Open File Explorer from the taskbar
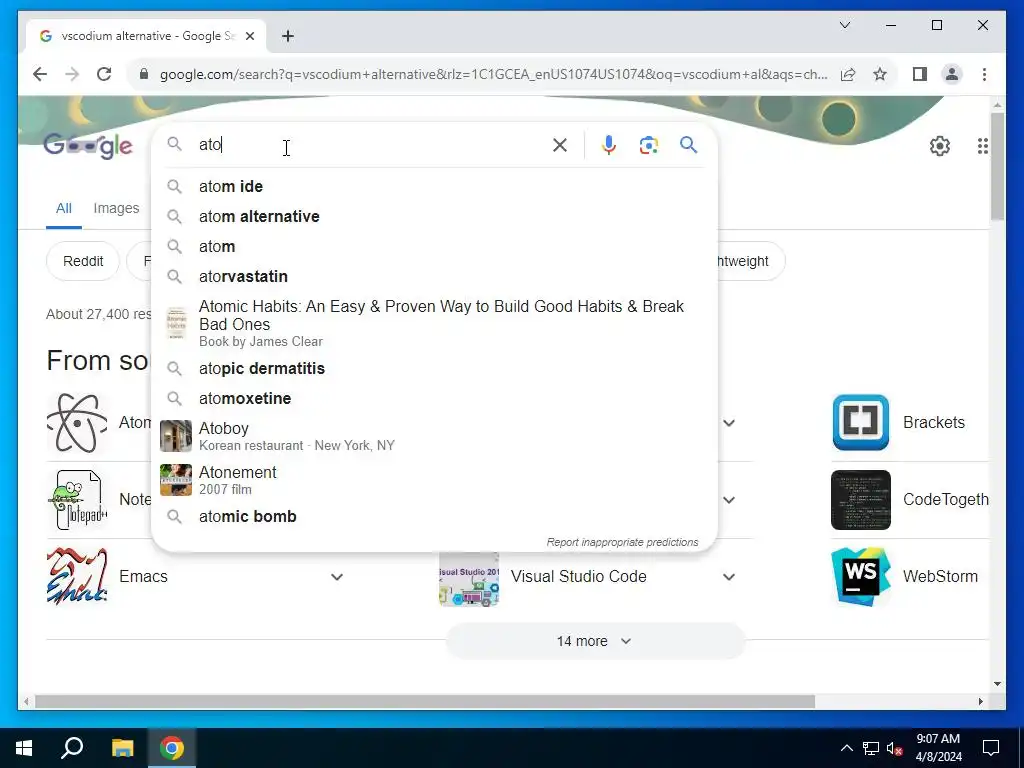 pyautogui.click(x=122, y=748)
